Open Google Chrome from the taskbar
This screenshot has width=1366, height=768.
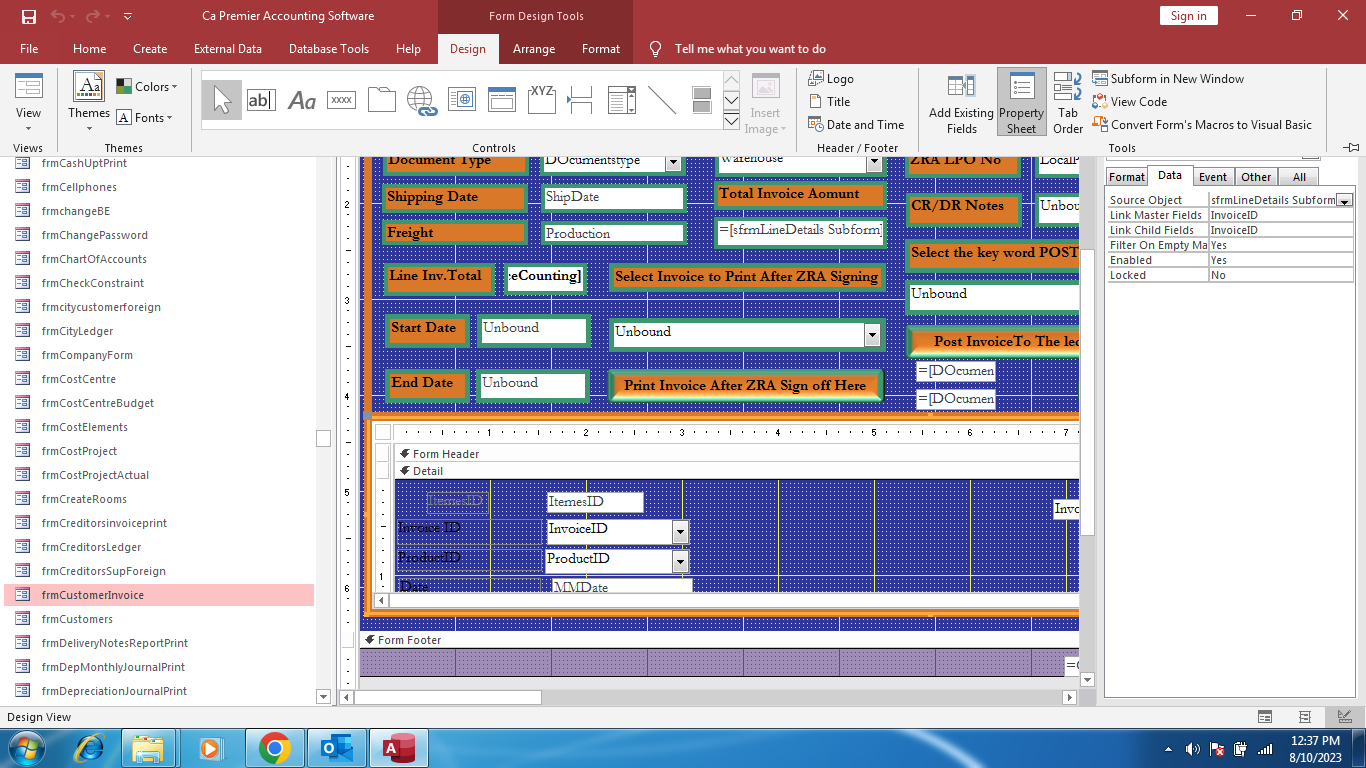[274, 748]
